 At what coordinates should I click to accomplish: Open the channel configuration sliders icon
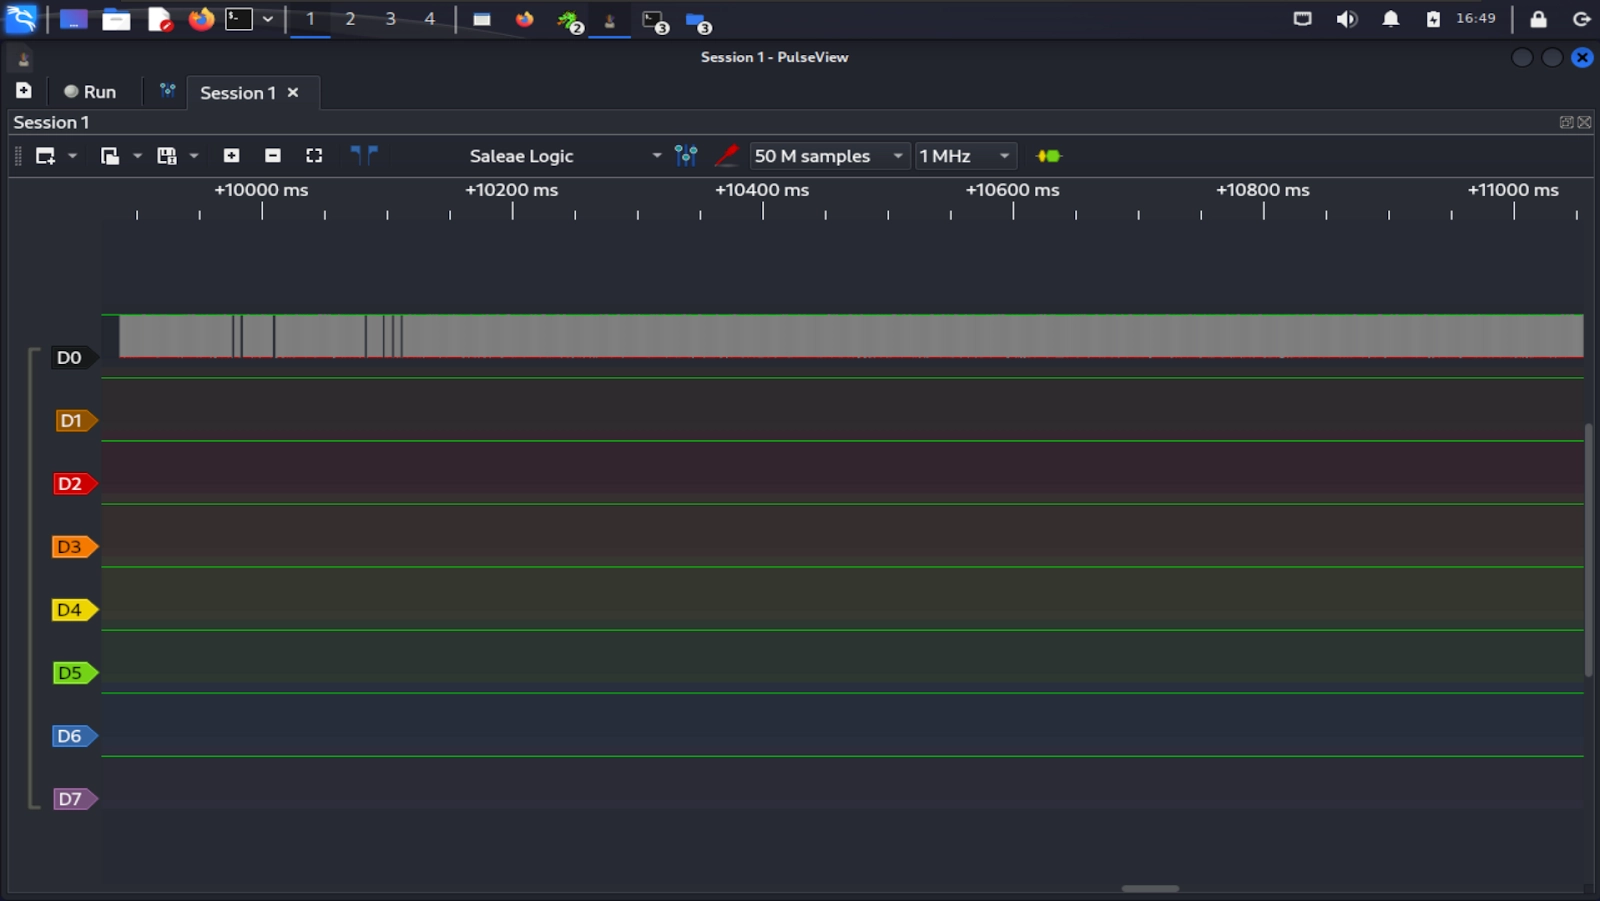click(x=686, y=155)
